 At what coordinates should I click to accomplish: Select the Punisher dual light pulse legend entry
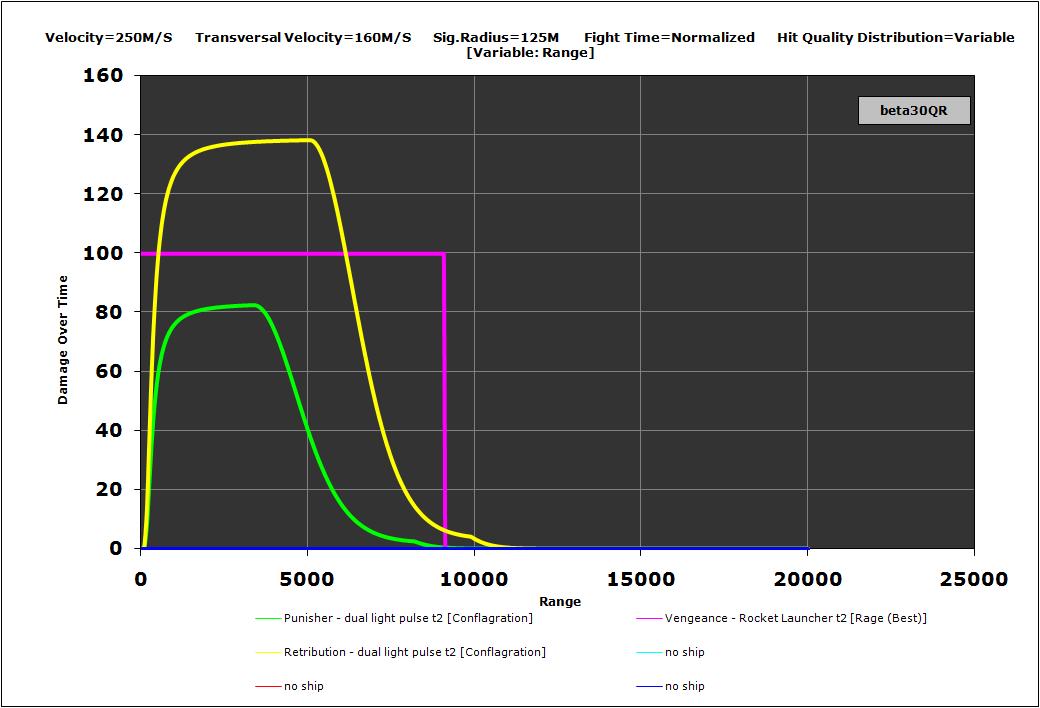pyautogui.click(x=394, y=618)
